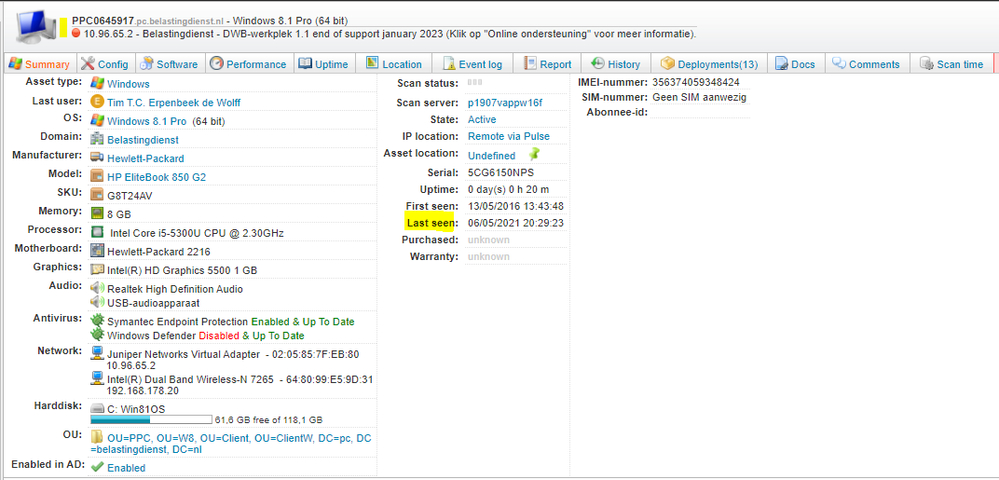This screenshot has width=999, height=480.
Task: Go to the Scan time tab
Action: pos(950,64)
